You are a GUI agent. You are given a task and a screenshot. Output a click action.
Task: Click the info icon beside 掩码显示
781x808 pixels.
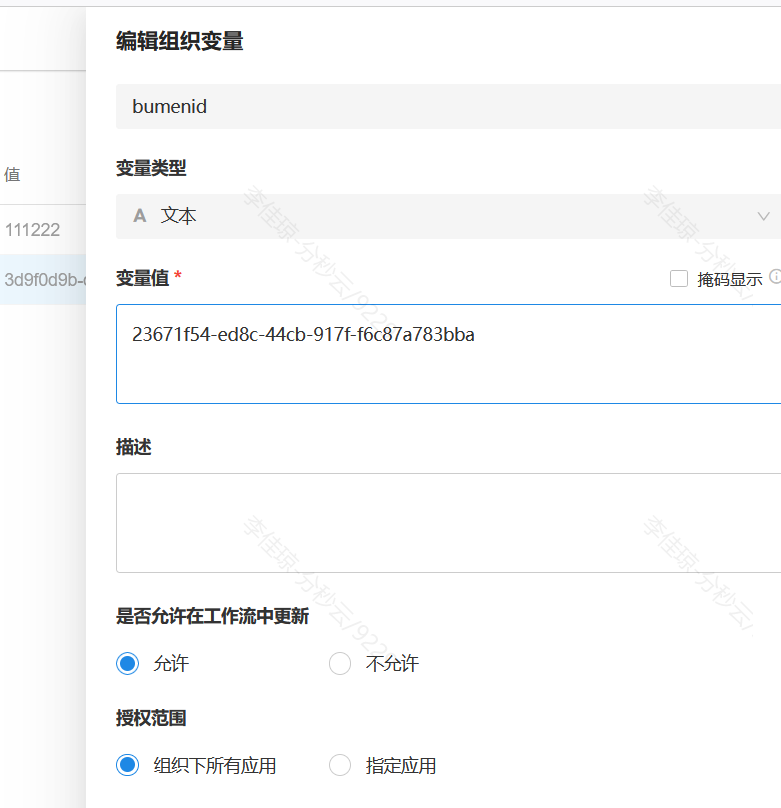click(774, 278)
